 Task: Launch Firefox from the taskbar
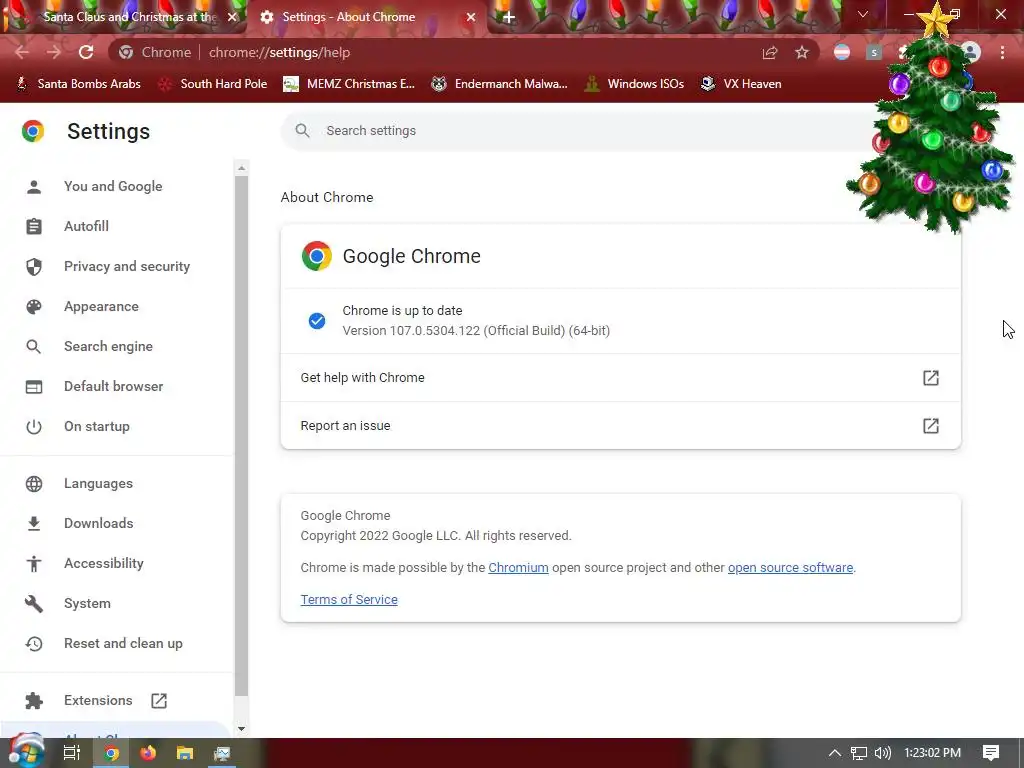148,753
